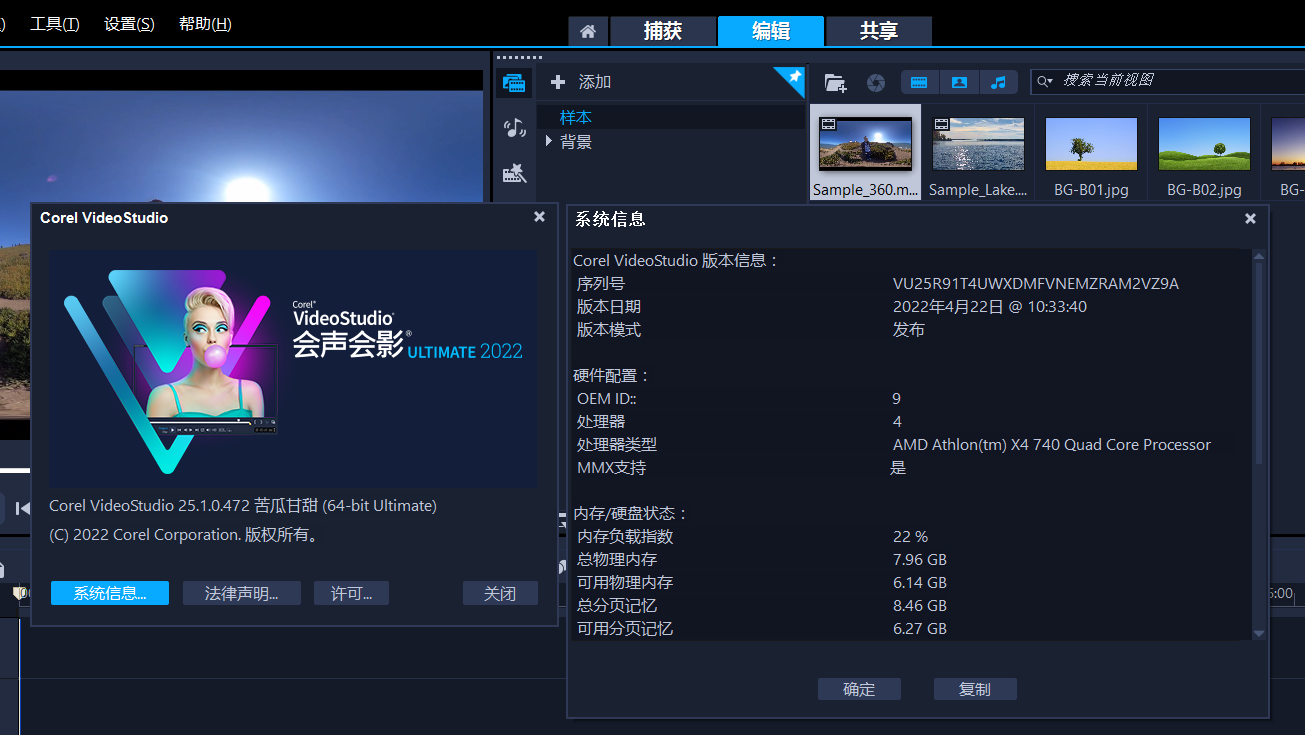Click the system info vertical scrollbar thumb
The image size is (1305, 735).
(x=1258, y=365)
